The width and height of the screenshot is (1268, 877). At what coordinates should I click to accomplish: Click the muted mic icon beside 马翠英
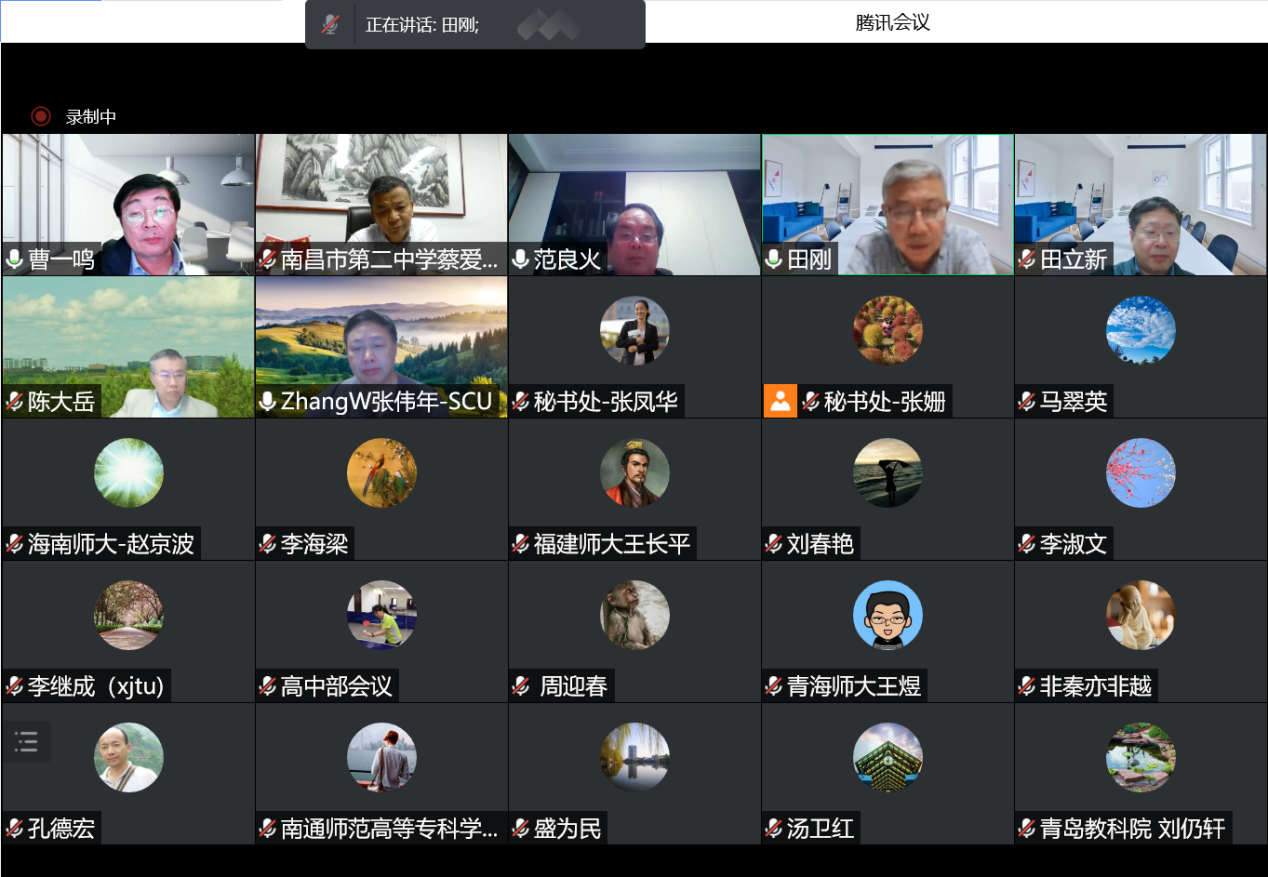(x=1027, y=402)
